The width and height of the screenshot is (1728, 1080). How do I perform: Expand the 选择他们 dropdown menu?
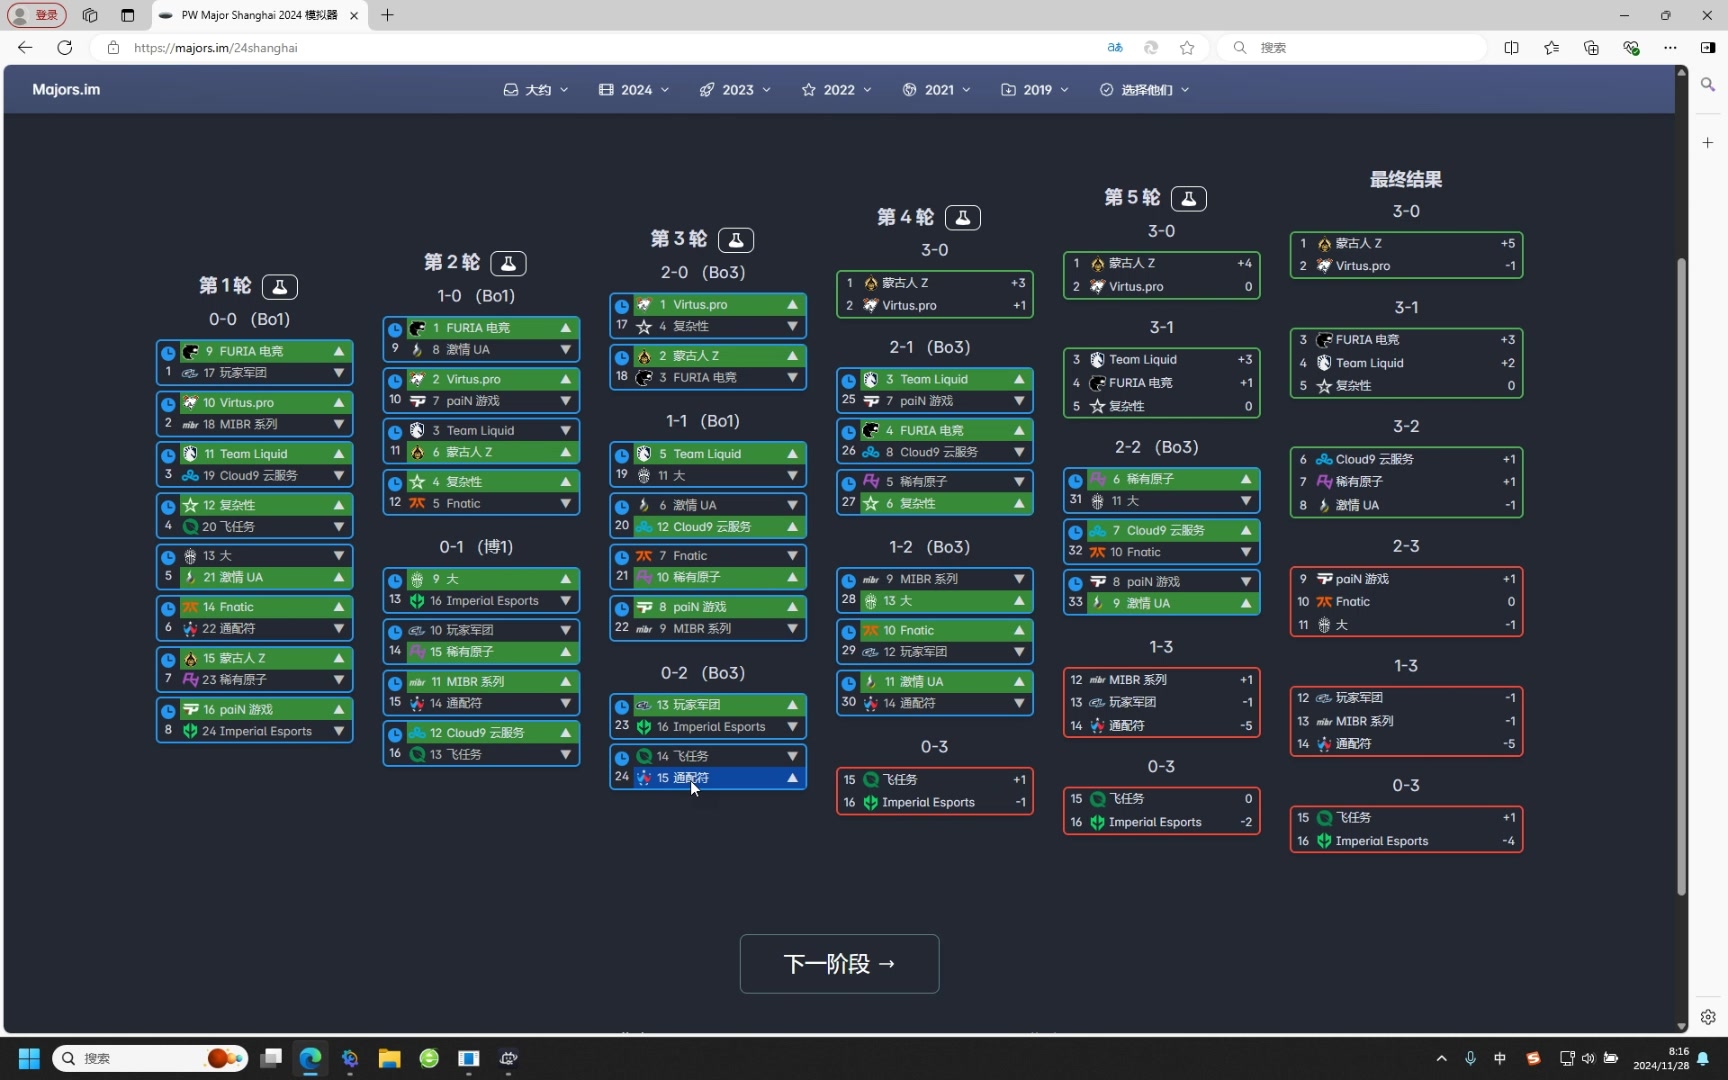[1145, 90]
